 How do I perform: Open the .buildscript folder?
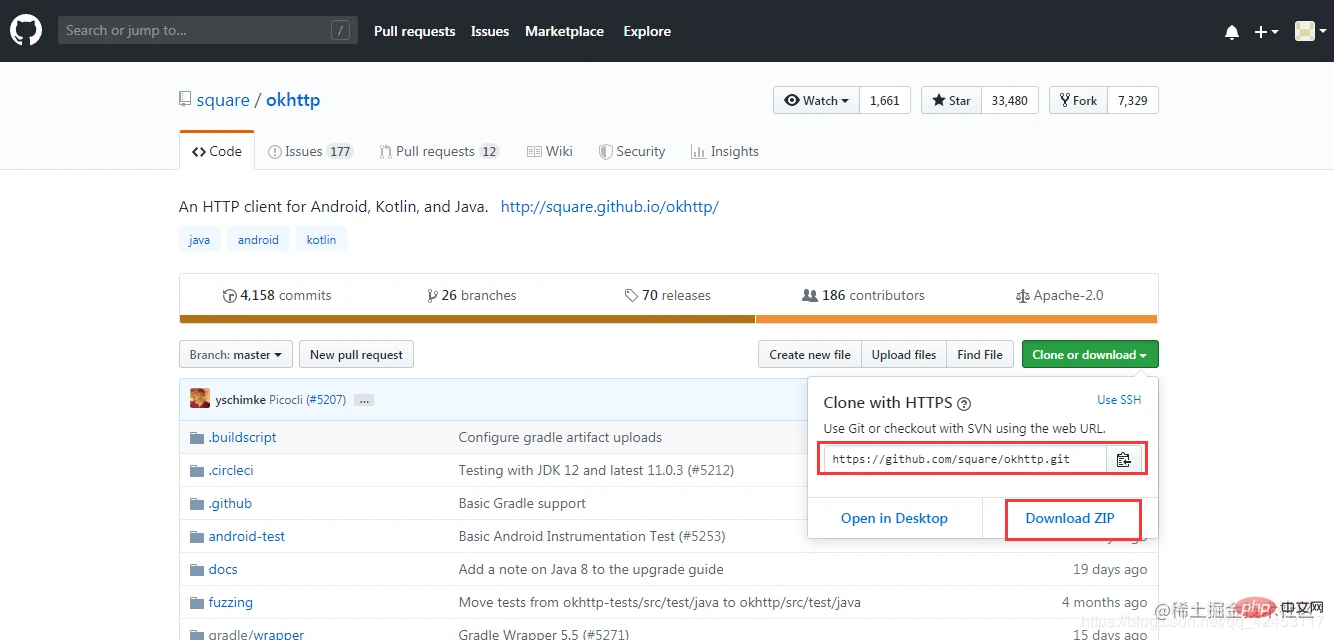coord(242,437)
